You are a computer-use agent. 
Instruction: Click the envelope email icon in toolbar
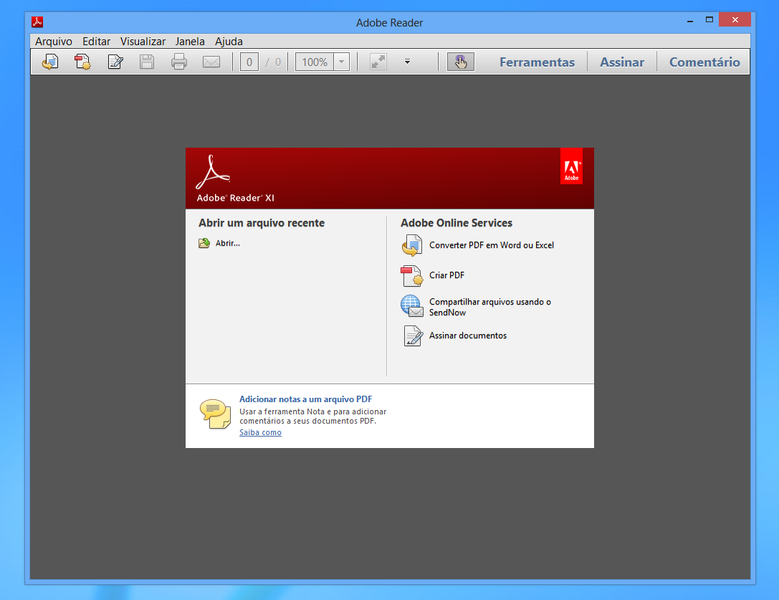(211, 62)
